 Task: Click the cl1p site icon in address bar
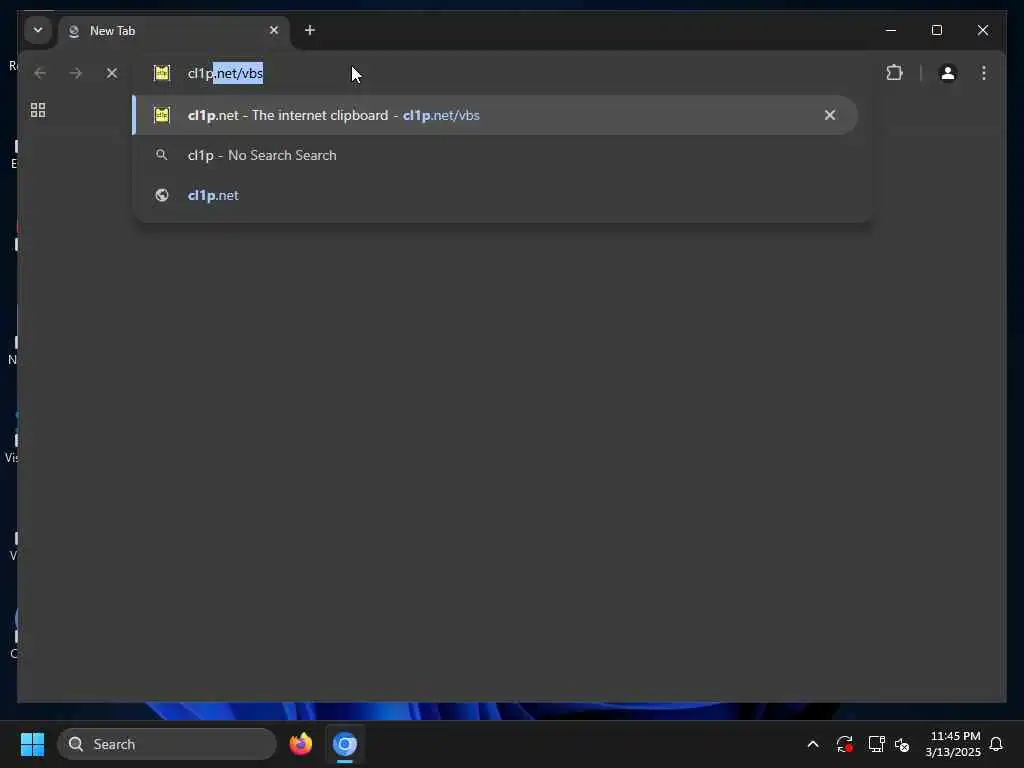tap(161, 73)
